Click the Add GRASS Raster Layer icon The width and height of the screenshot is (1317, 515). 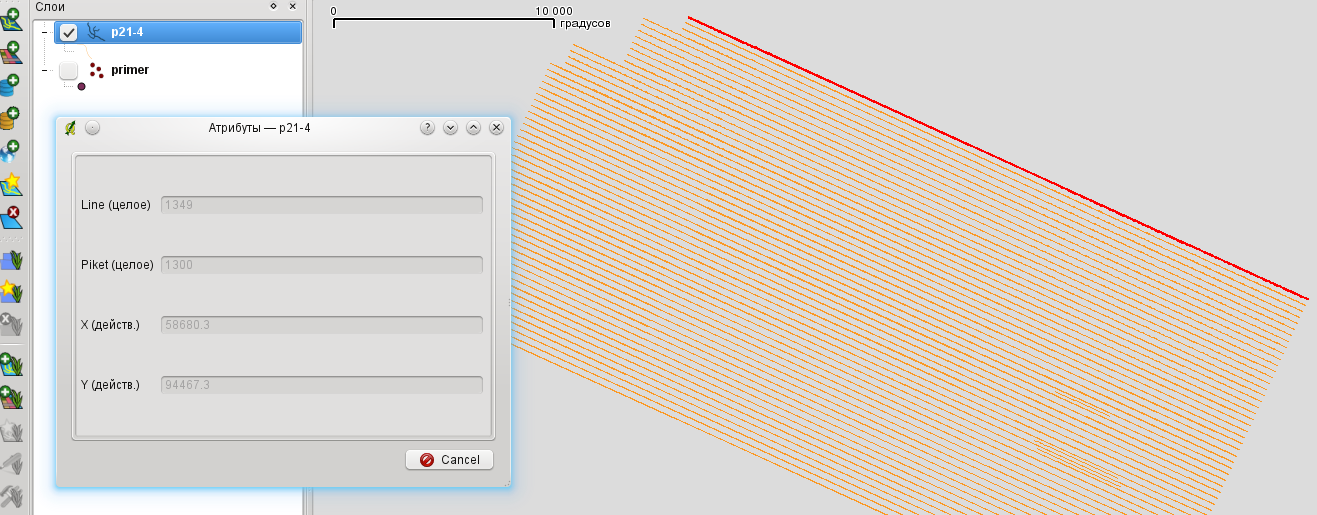point(12,398)
